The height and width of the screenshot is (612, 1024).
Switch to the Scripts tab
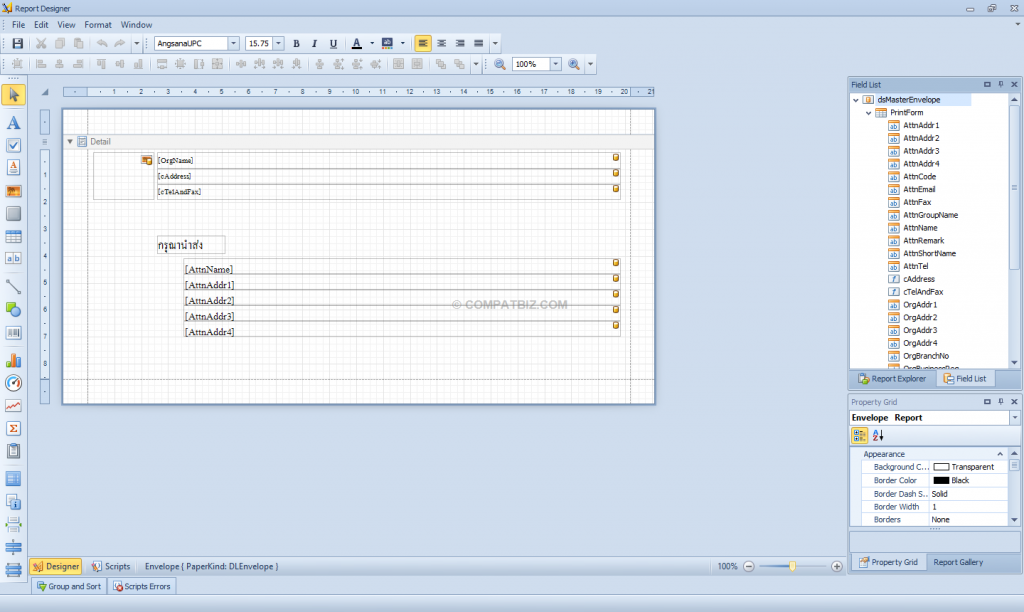[x=111, y=566]
